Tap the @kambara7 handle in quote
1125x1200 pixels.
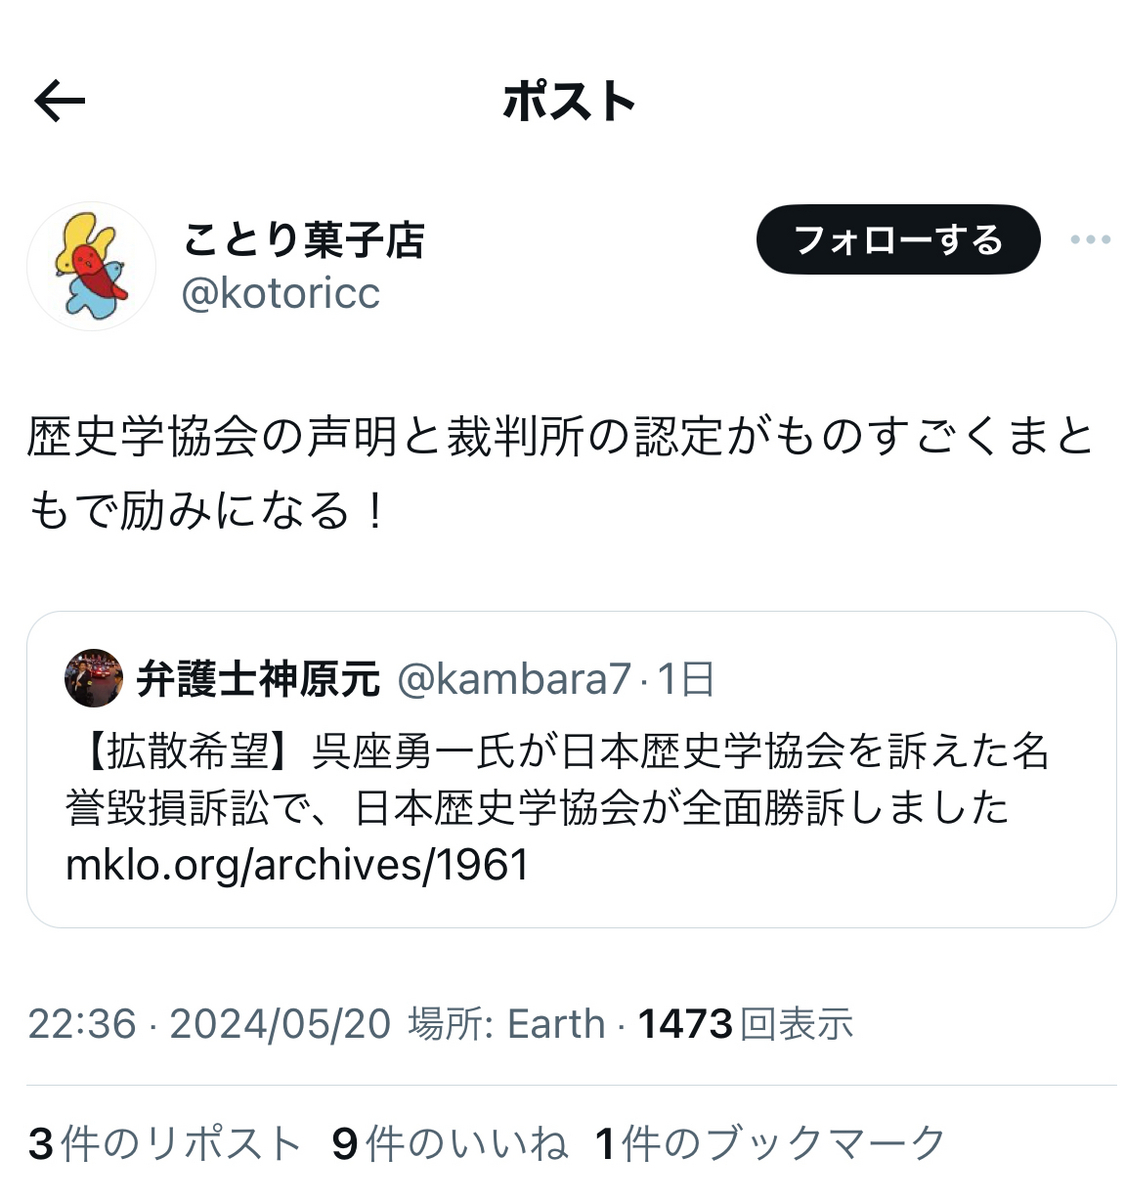point(514,680)
